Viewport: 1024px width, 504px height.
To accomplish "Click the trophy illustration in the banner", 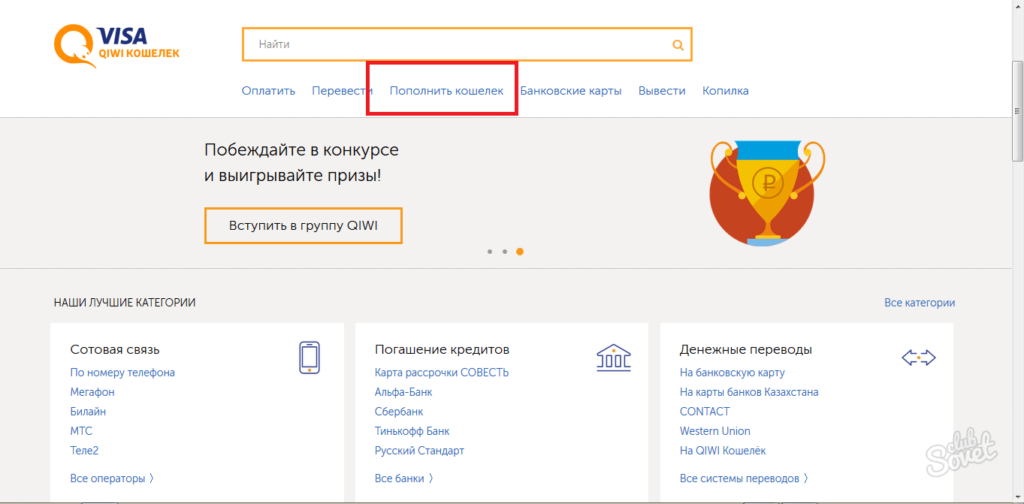I will pyautogui.click(x=767, y=194).
